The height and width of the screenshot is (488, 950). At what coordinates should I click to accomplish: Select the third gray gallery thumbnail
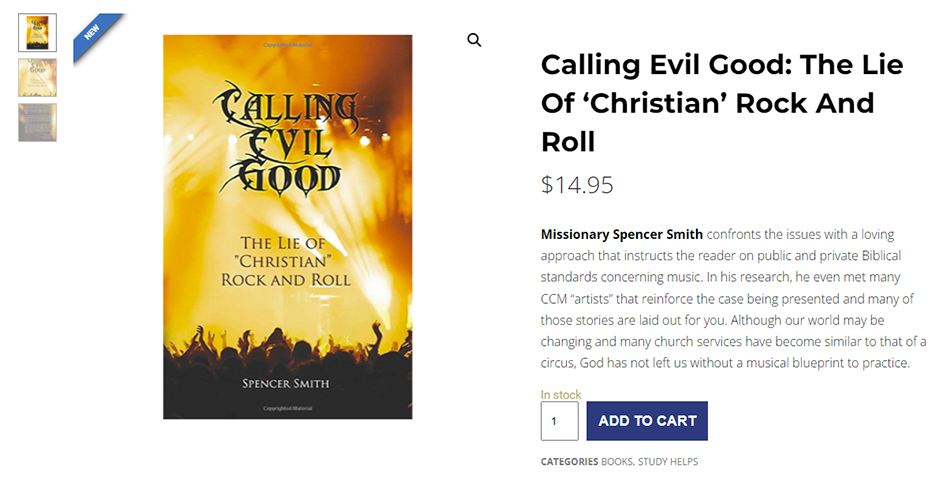pyautogui.click(x=38, y=123)
